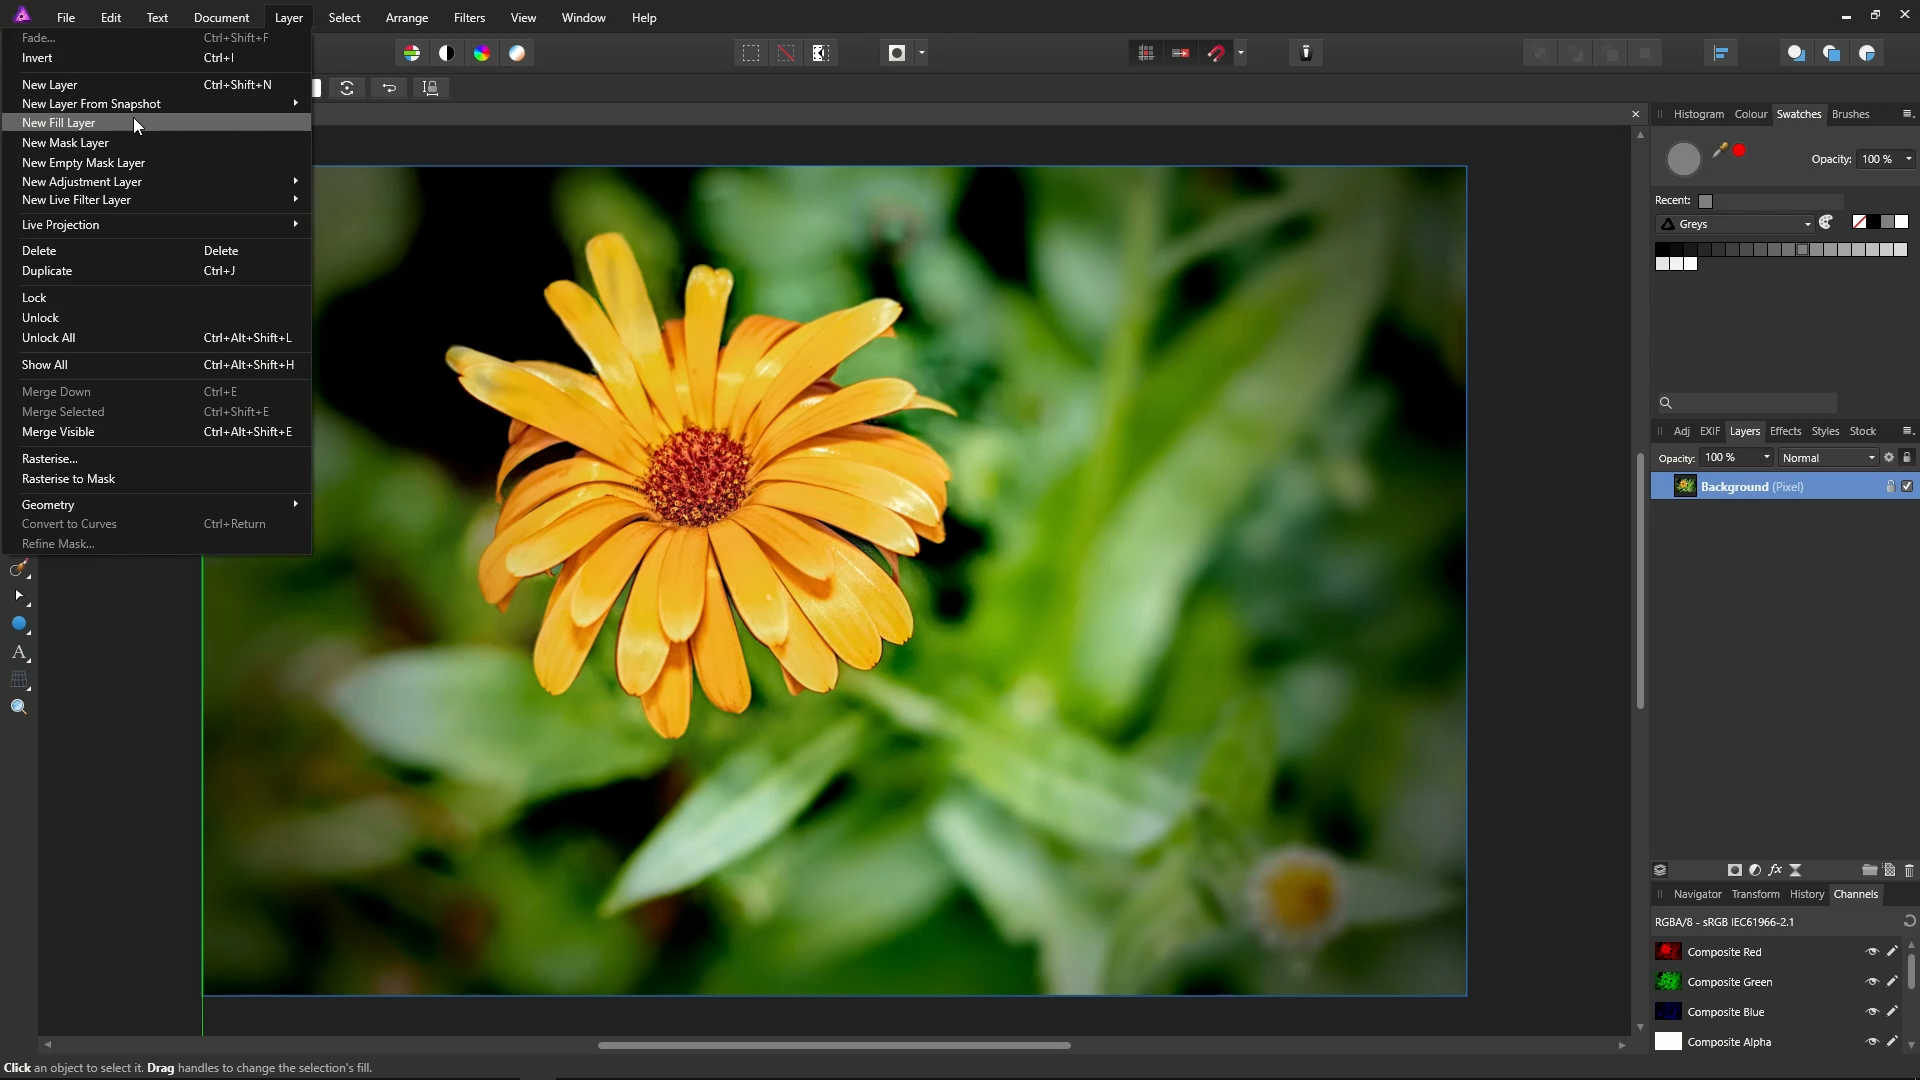Image resolution: width=1920 pixels, height=1080 pixels.
Task: Click the recent grey colour swatch
Action: 1706,201
